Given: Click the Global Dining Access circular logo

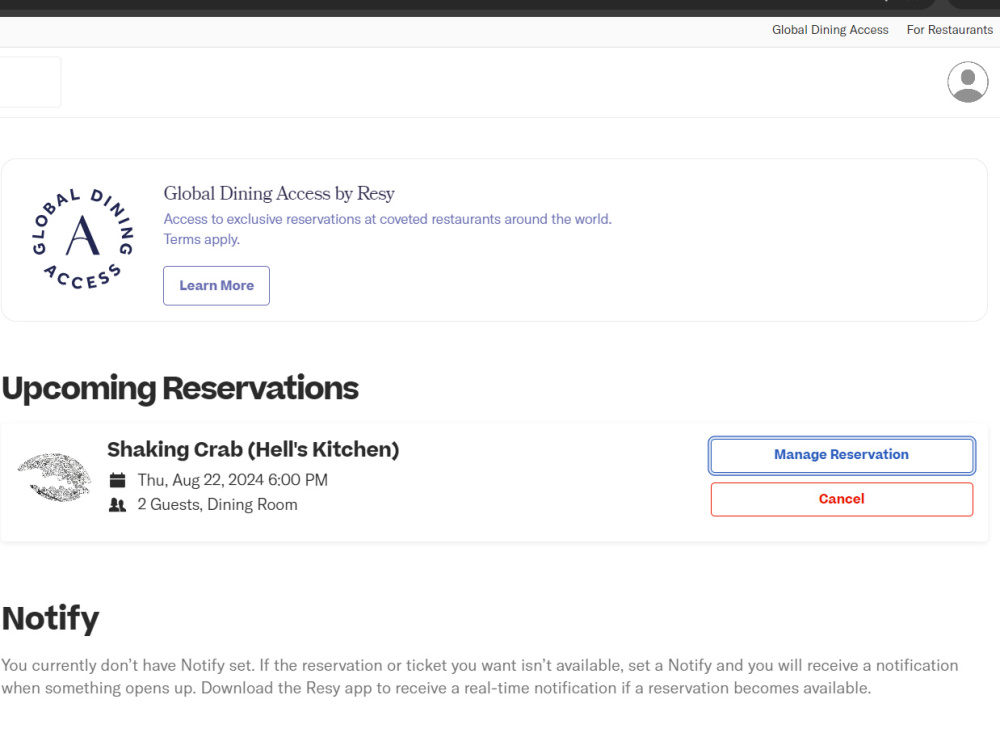Looking at the screenshot, I should coord(83,239).
